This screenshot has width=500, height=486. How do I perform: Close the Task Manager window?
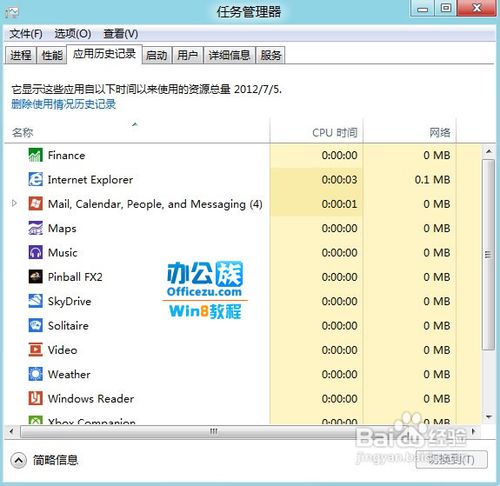(x=477, y=8)
